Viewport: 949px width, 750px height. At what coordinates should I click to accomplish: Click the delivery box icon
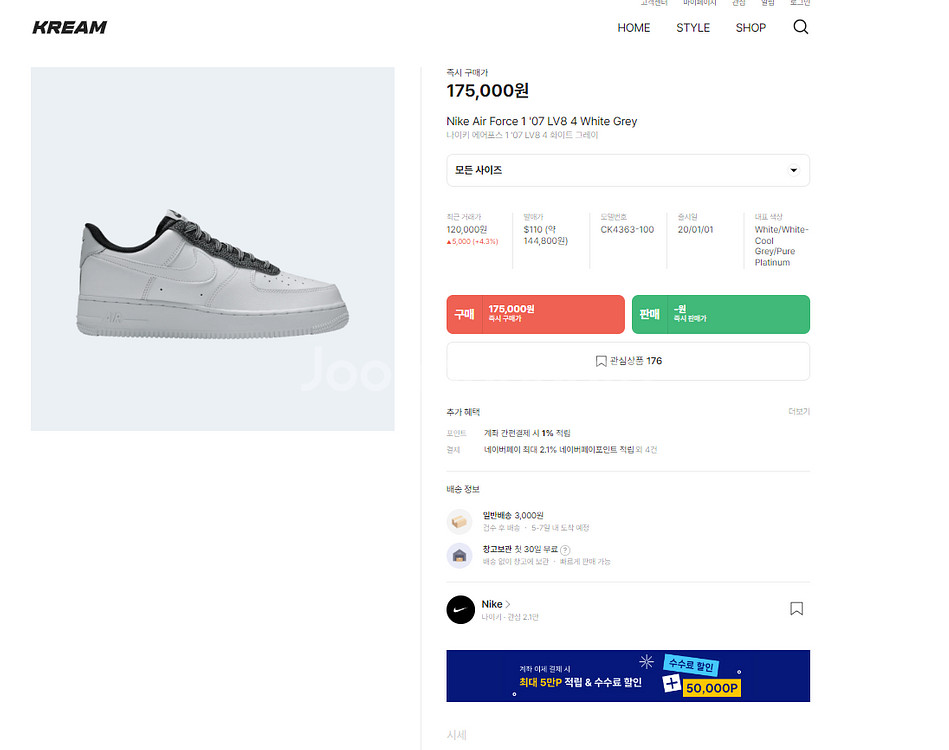(x=459, y=521)
